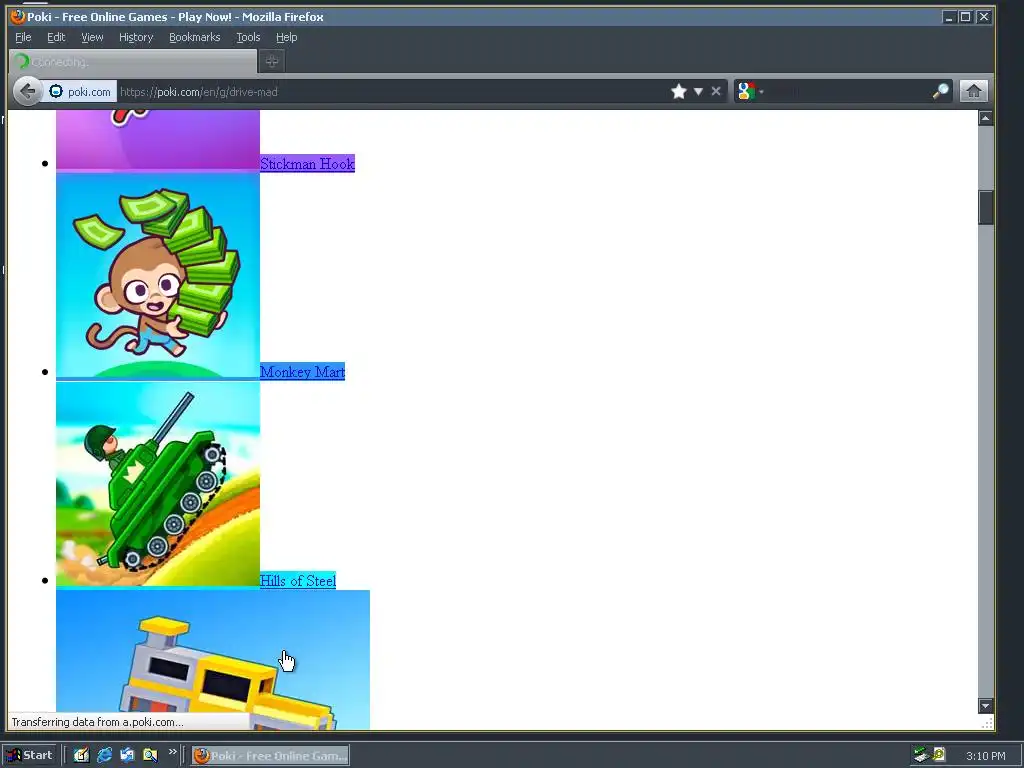
Task: Open the Bookmarks menu
Action: pos(195,37)
